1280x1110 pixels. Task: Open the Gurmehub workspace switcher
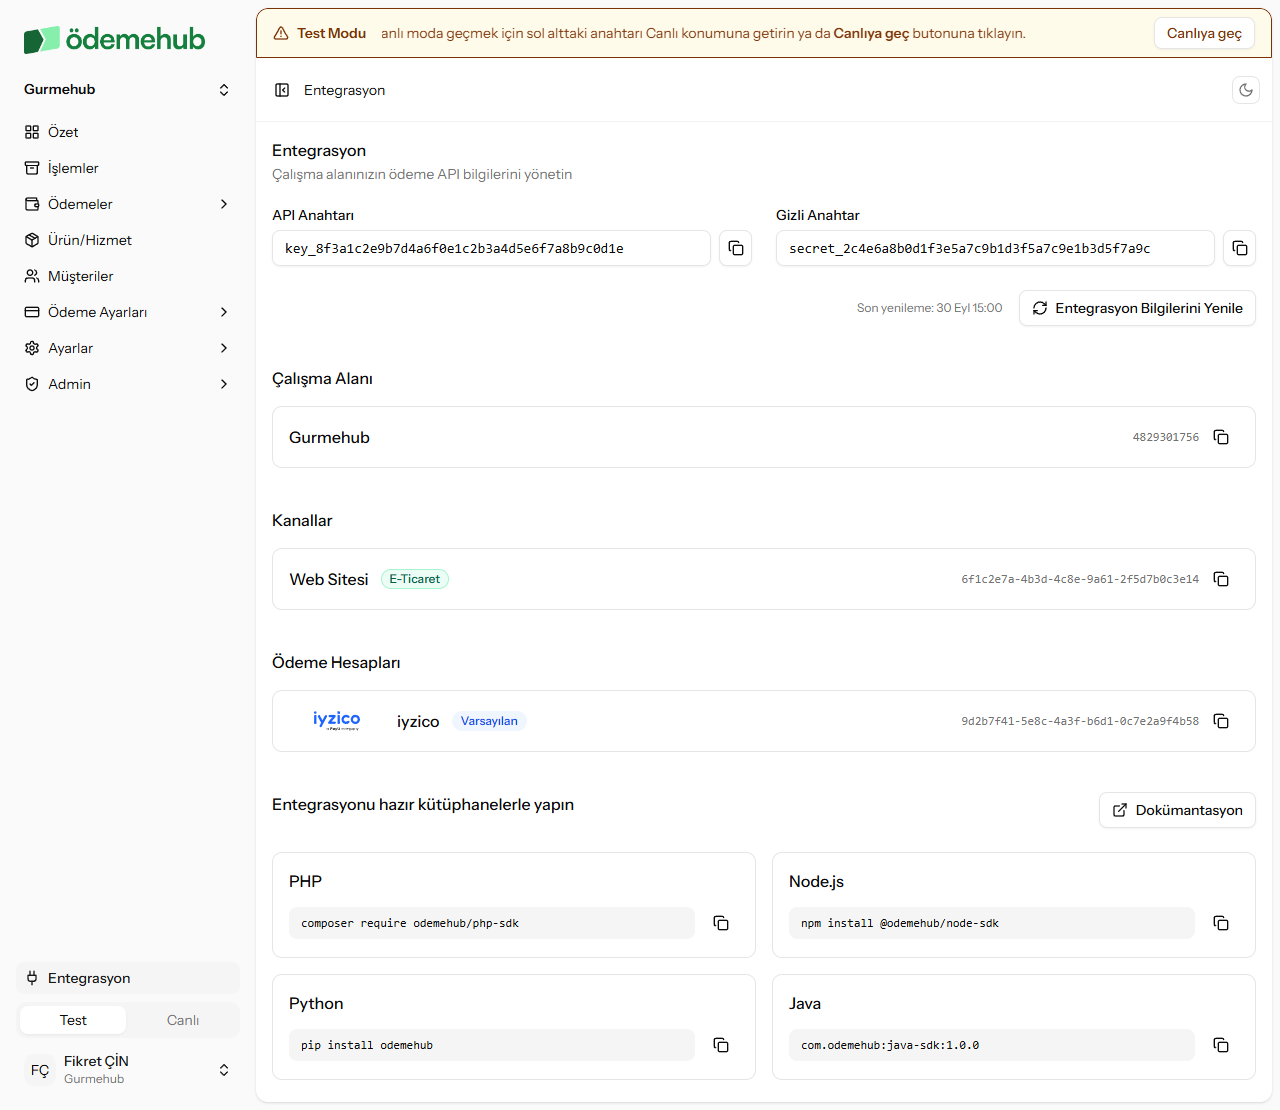(x=127, y=89)
